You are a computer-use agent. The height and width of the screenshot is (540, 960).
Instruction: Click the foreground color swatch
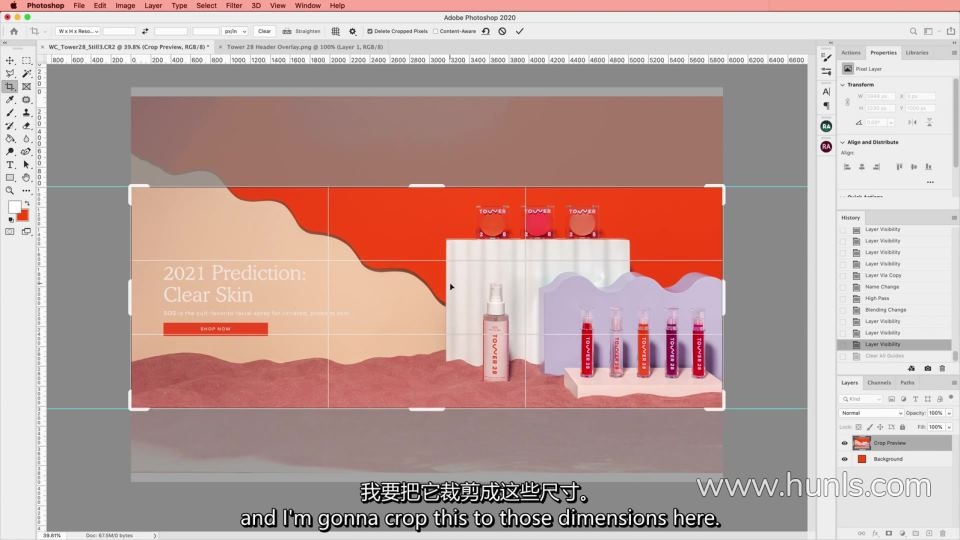click(14, 207)
